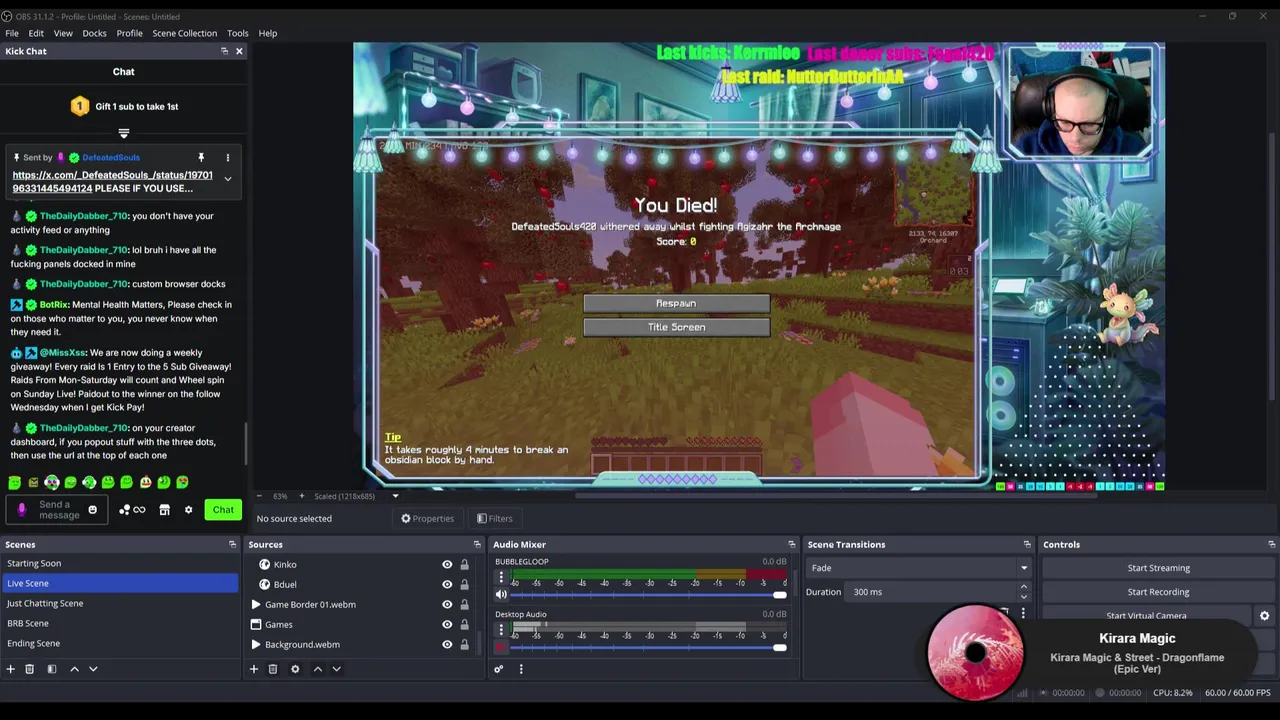Select the BRB Scene
This screenshot has width=1280, height=720.
[x=120, y=623]
